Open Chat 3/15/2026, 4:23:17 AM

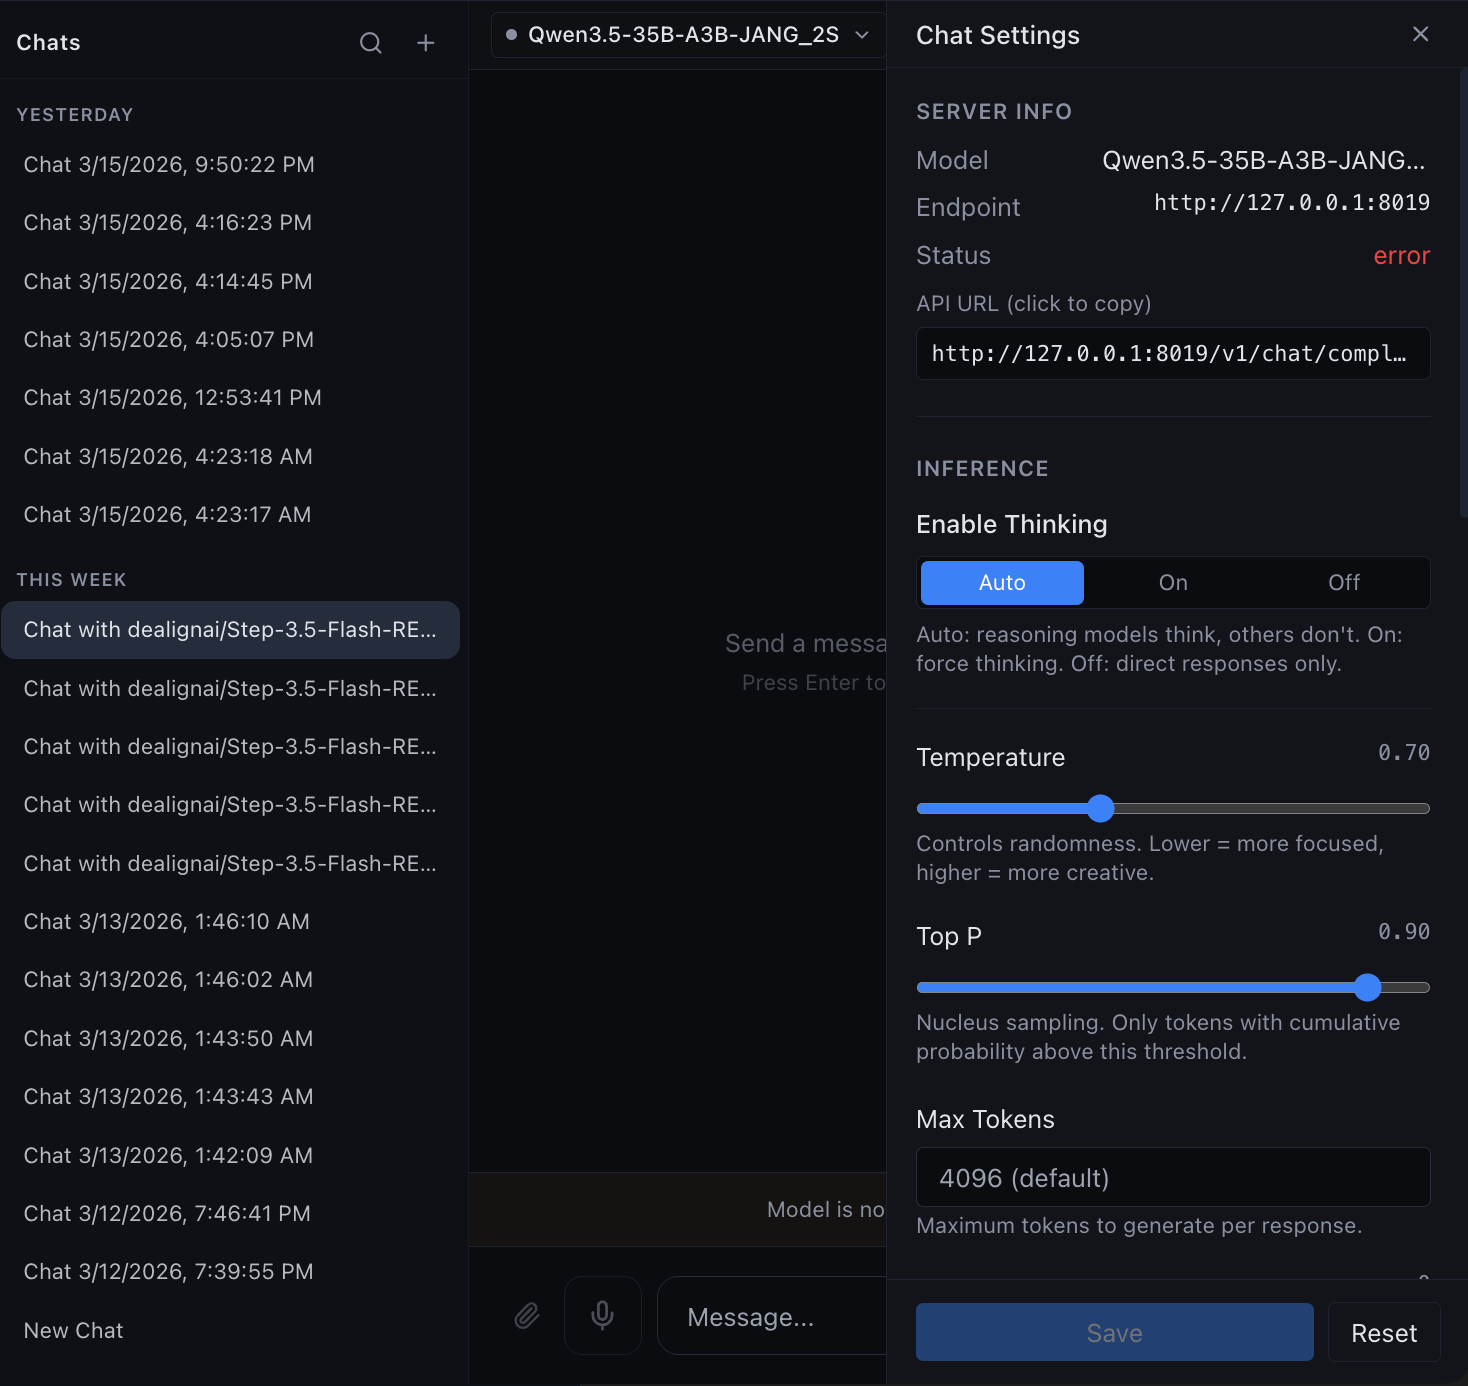[231, 515]
